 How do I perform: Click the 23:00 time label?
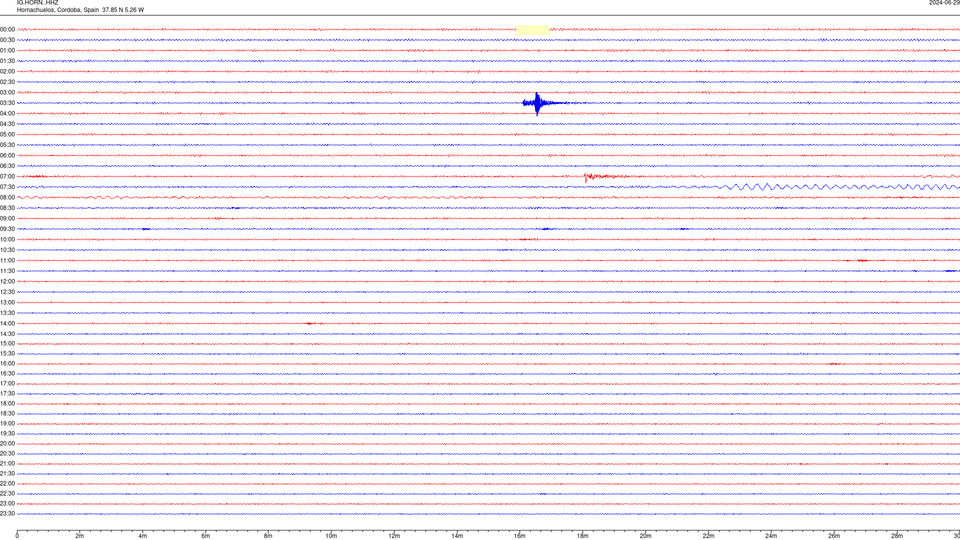7,504
